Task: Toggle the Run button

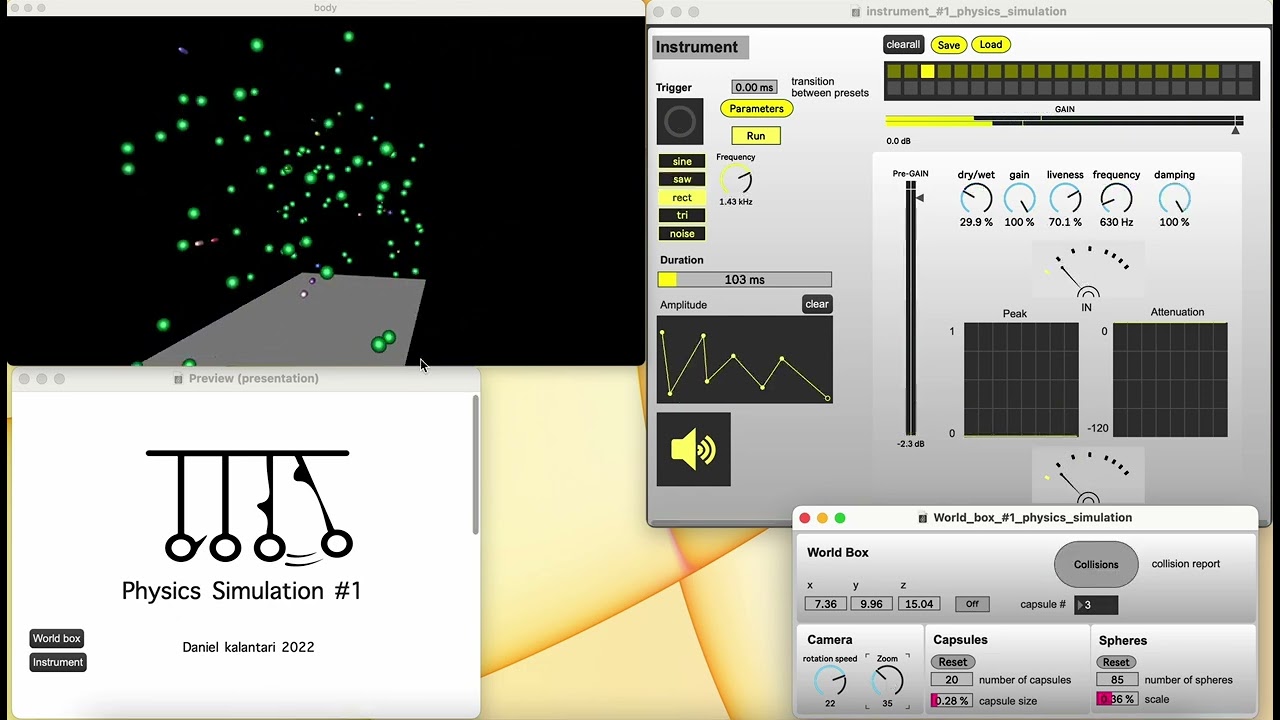Action: 756,136
